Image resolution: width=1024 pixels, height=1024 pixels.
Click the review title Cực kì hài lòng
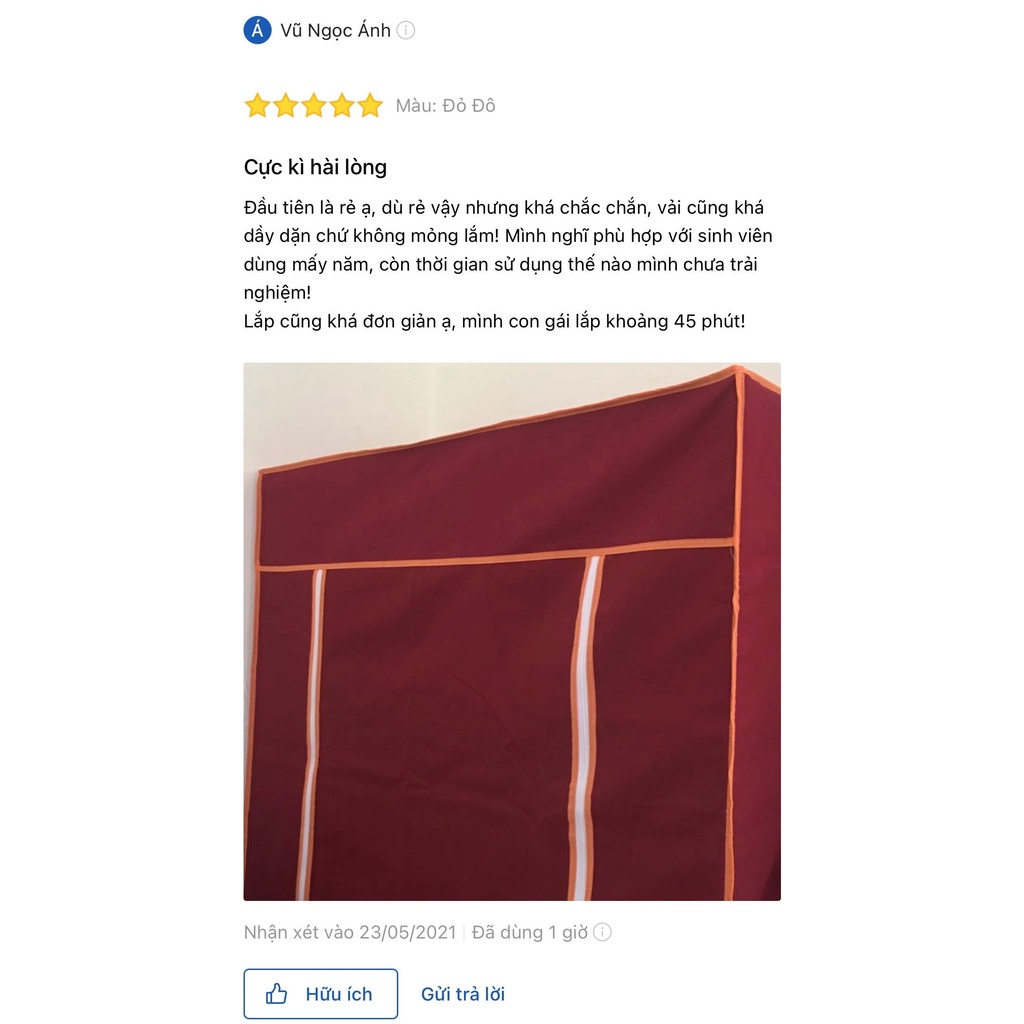[315, 167]
